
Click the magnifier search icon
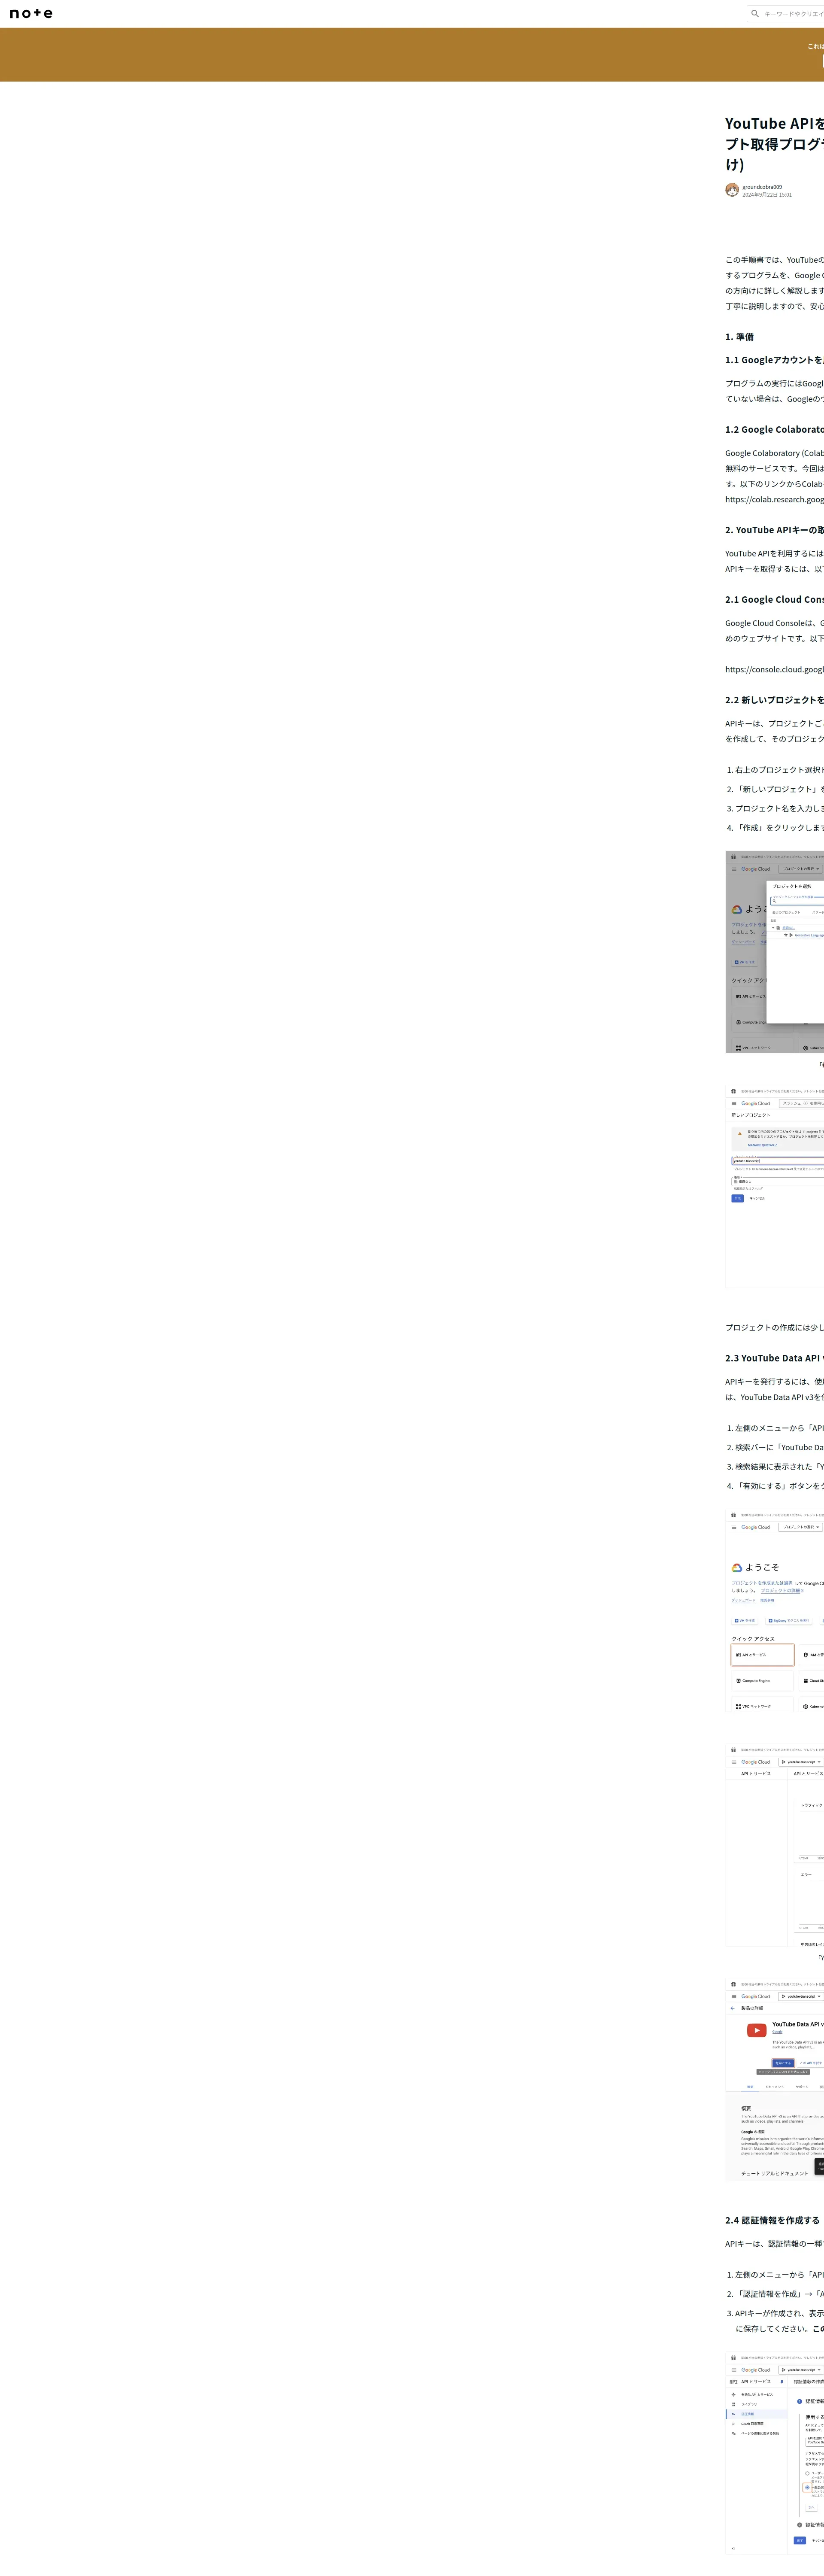[x=755, y=14]
